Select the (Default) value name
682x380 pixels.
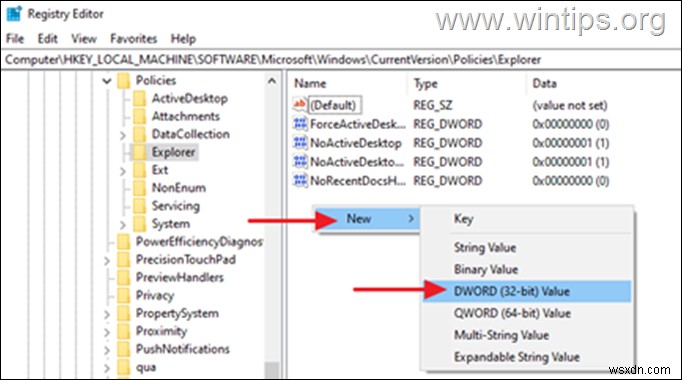point(334,105)
